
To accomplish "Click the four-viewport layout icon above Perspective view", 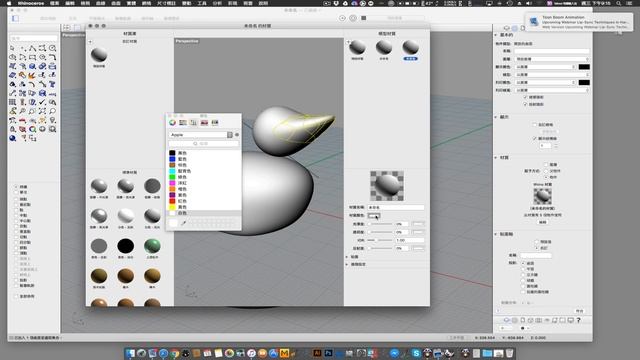I will pos(67,27).
